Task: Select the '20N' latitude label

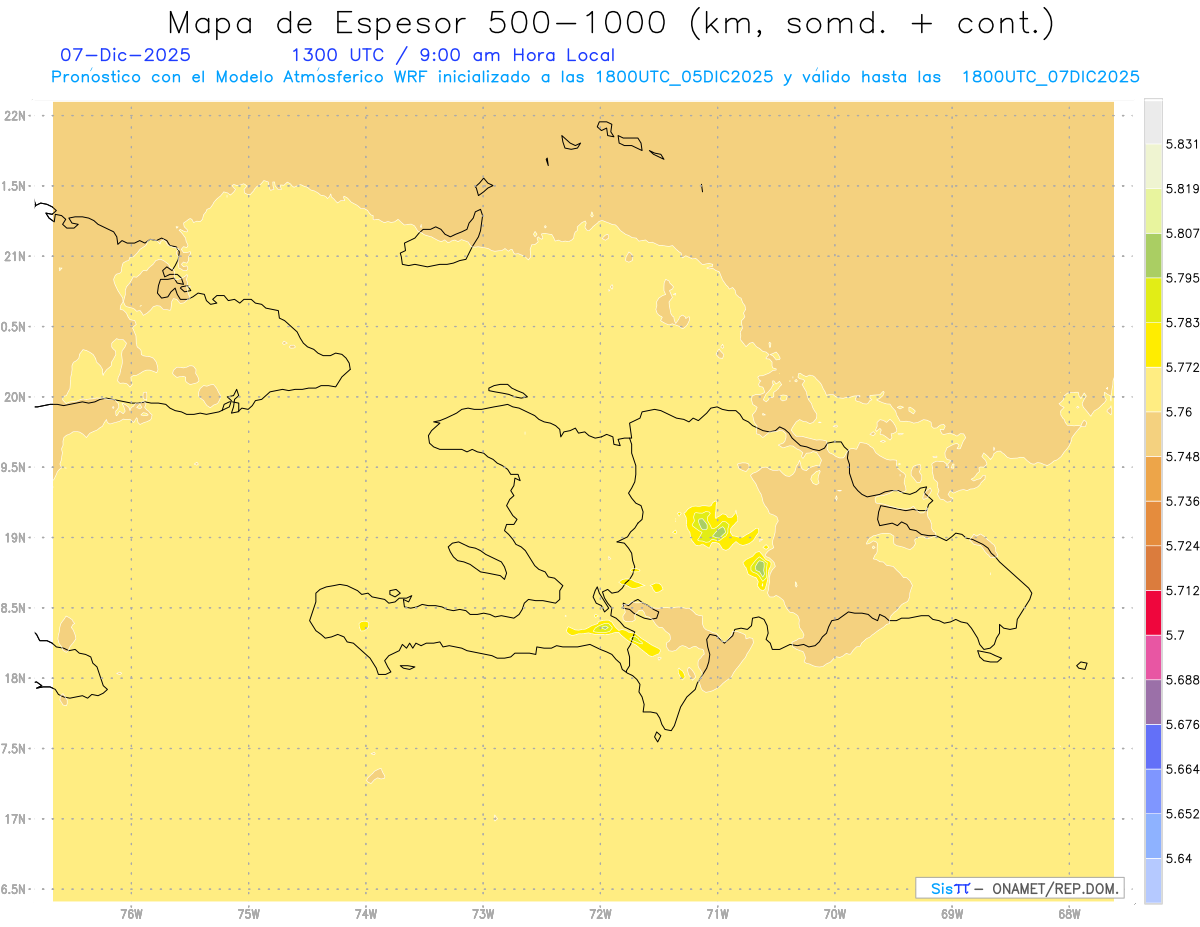Action: pos(16,397)
